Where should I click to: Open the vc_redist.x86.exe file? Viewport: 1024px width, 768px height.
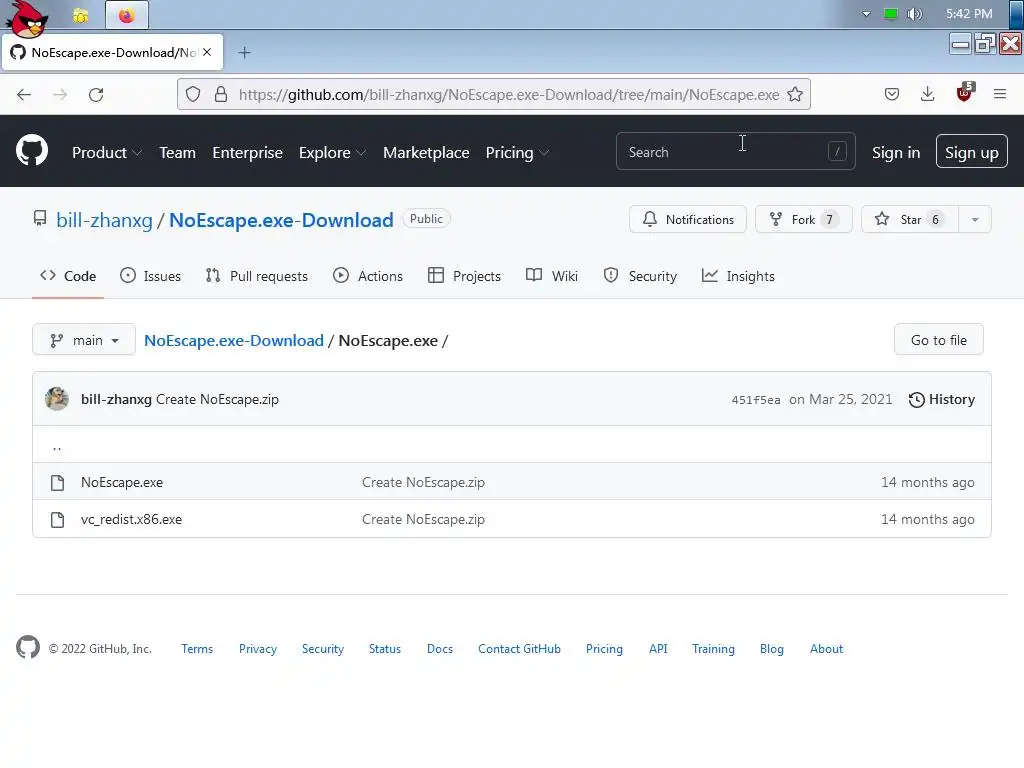[131, 520]
